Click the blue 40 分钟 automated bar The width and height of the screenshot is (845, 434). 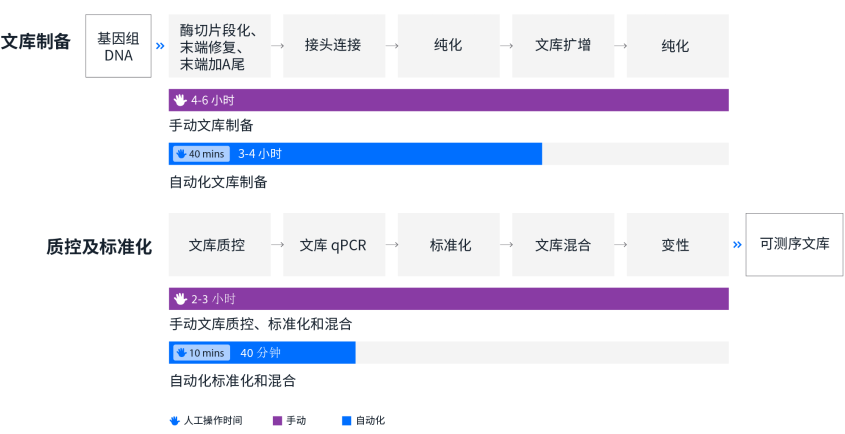(300, 353)
